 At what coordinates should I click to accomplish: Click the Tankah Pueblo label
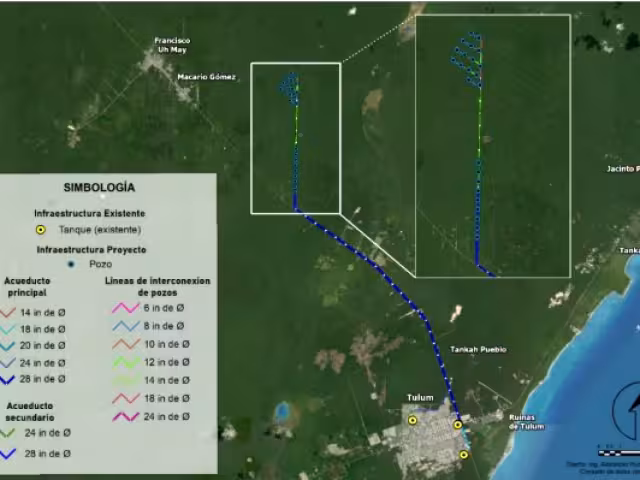pos(478,349)
